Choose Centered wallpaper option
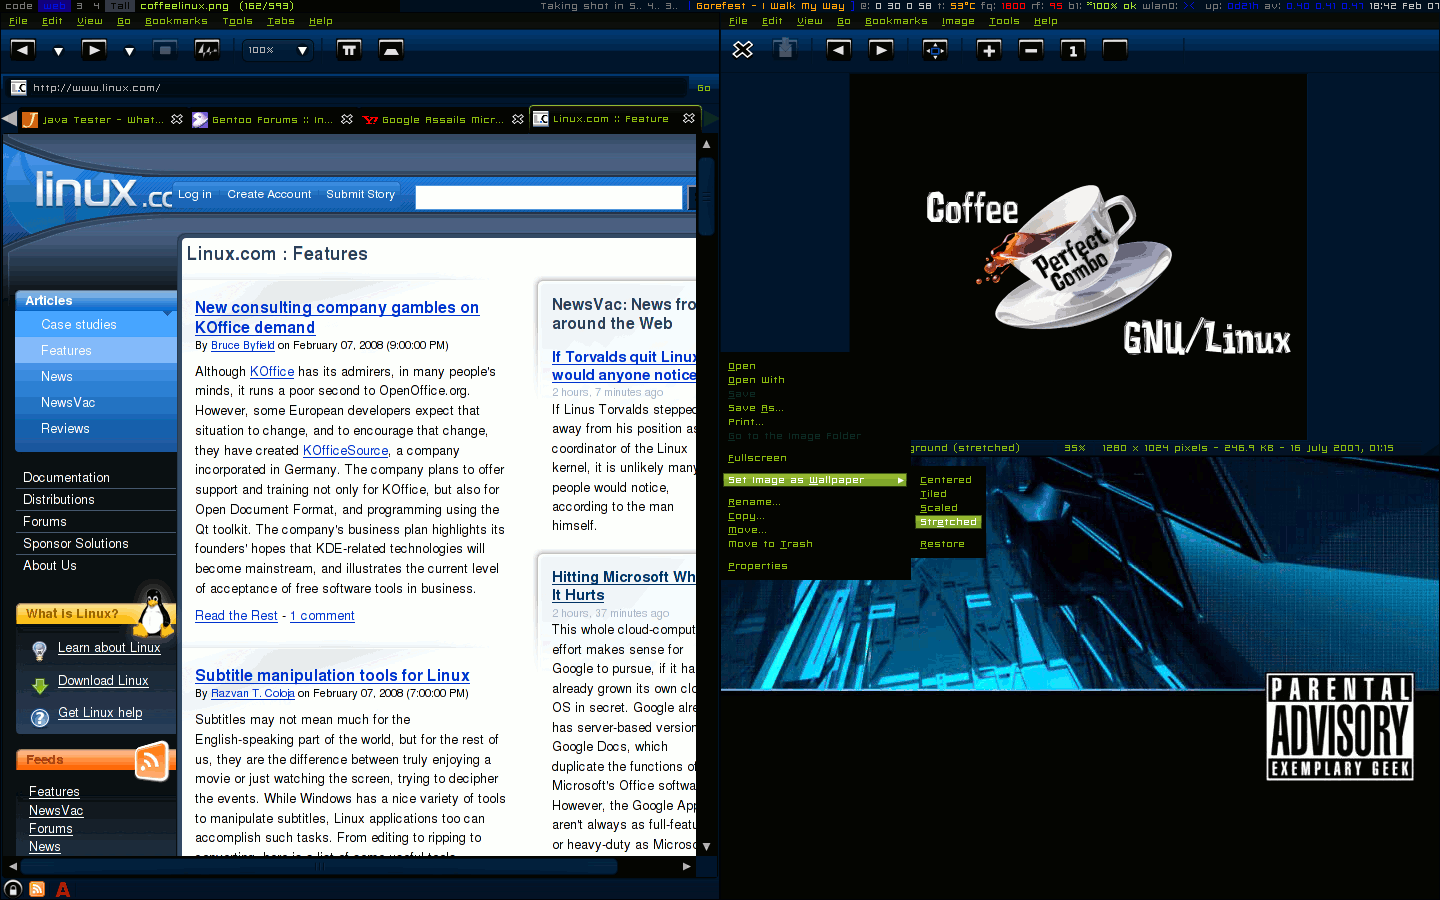Viewport: 1440px width, 900px height. coord(946,480)
